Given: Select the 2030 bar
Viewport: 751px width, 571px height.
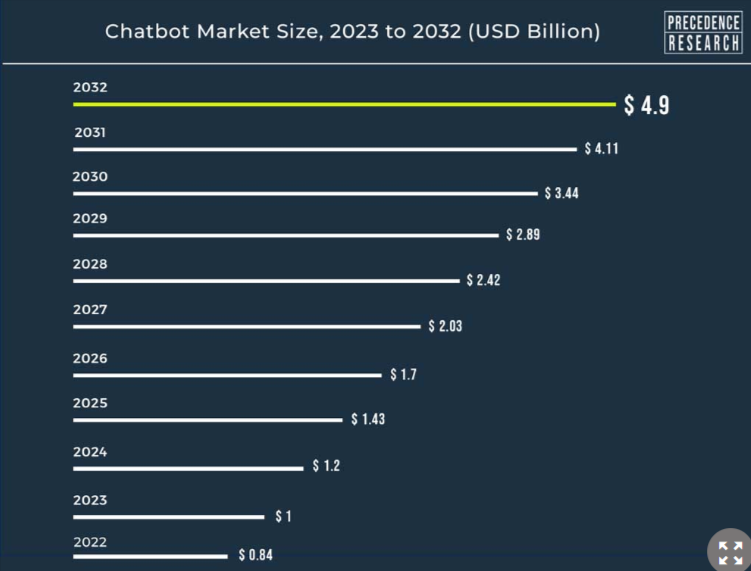Looking at the screenshot, I should (x=305, y=193).
